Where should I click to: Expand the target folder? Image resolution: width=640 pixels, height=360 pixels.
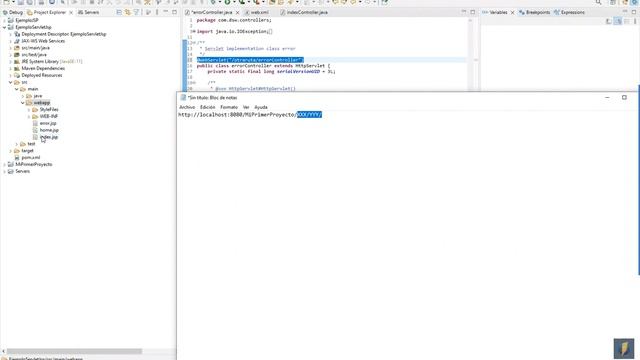11,151
